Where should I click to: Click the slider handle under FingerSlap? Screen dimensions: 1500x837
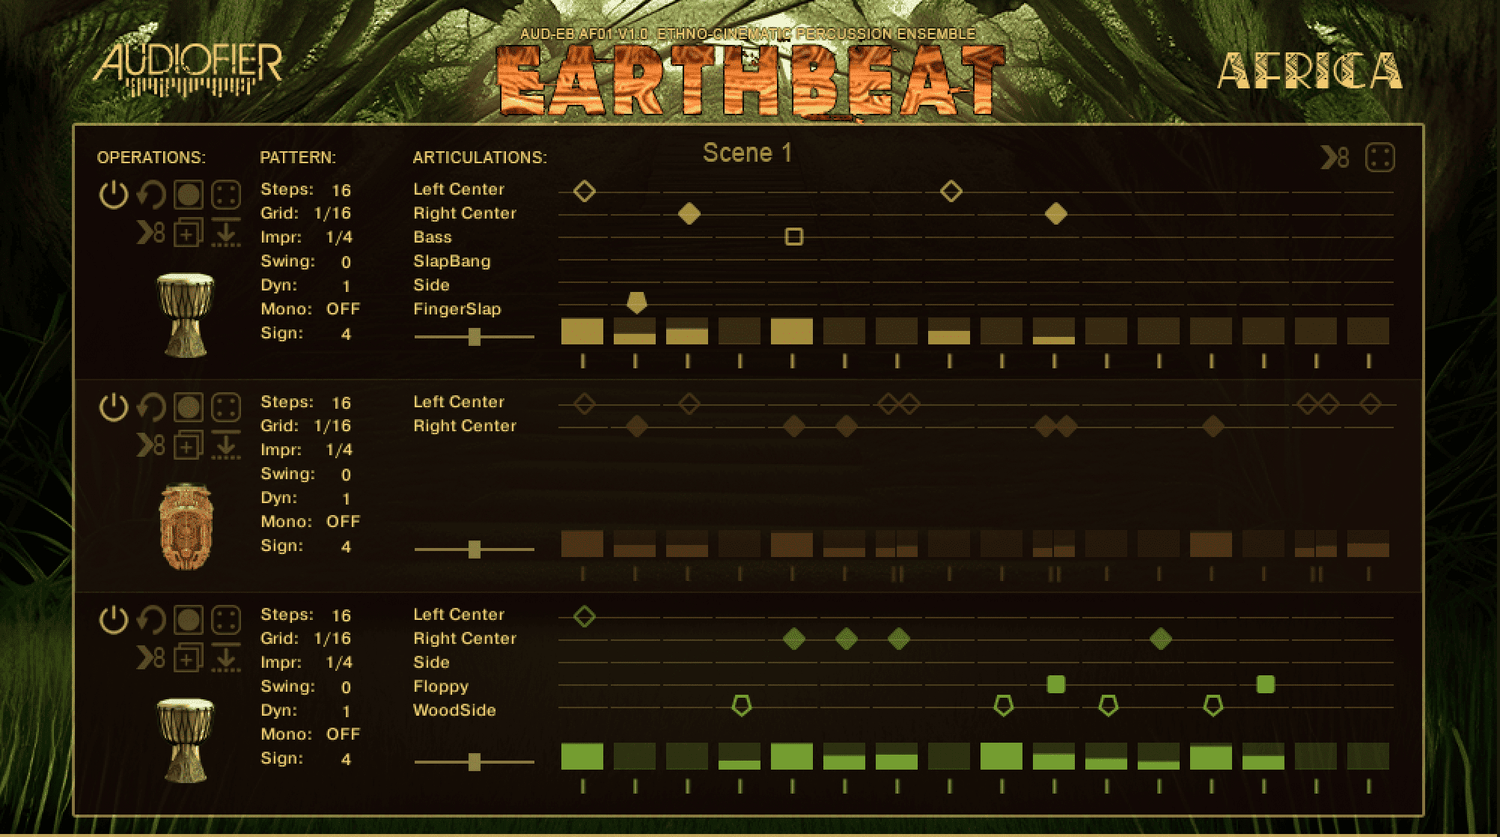click(475, 337)
